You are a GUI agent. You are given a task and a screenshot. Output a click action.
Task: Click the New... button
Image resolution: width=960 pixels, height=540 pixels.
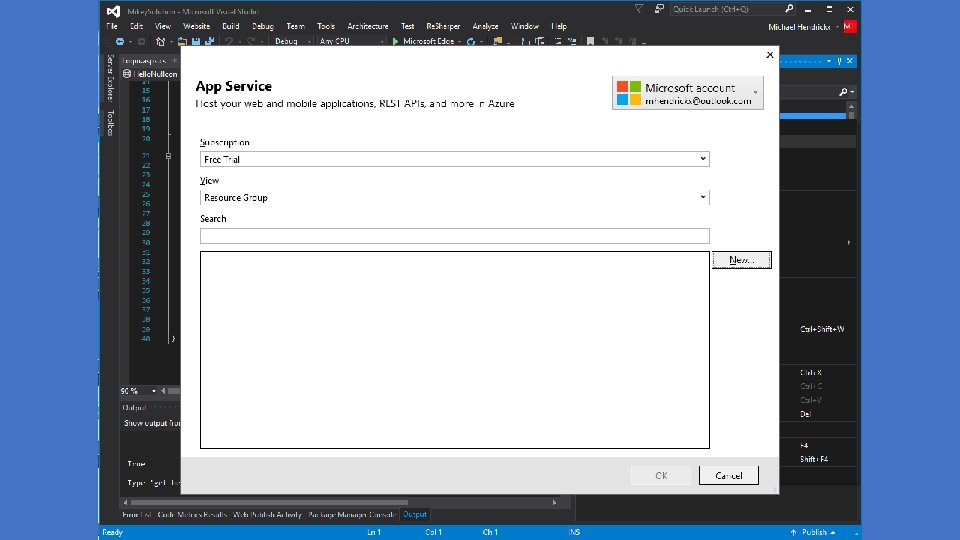coord(741,260)
